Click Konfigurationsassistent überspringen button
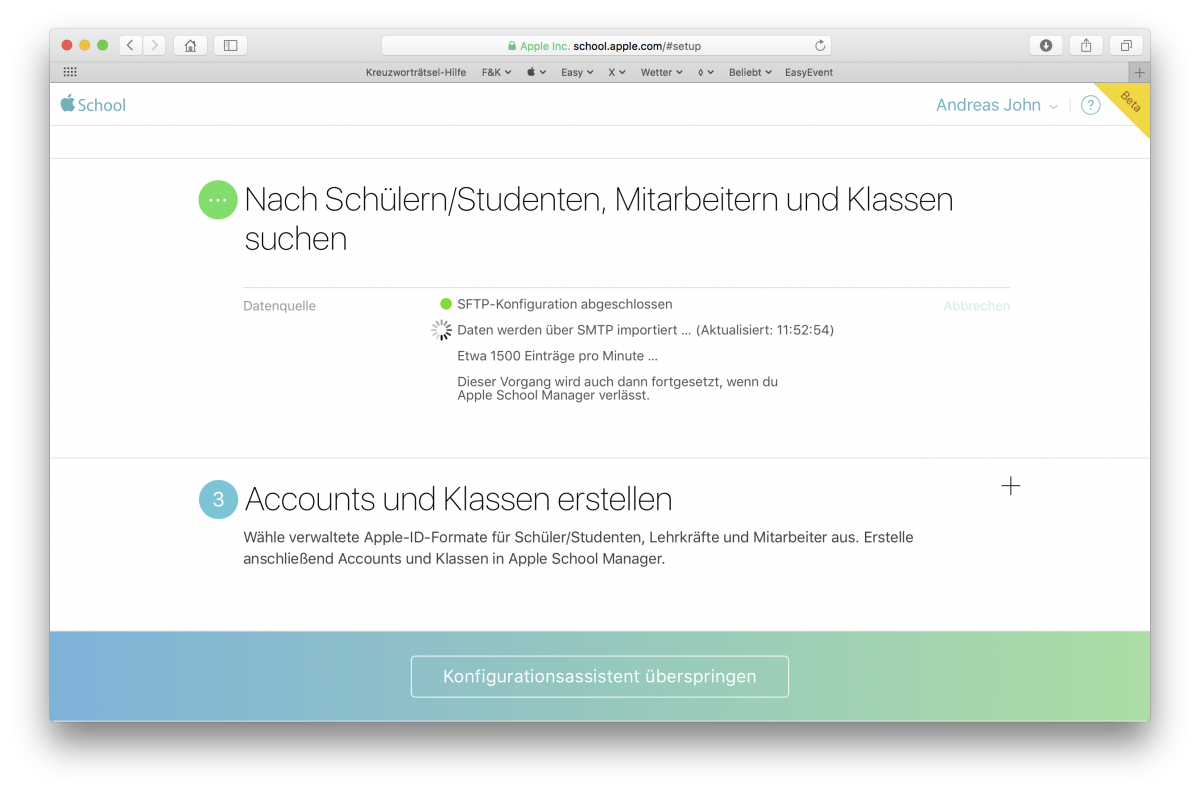 pyautogui.click(x=600, y=677)
